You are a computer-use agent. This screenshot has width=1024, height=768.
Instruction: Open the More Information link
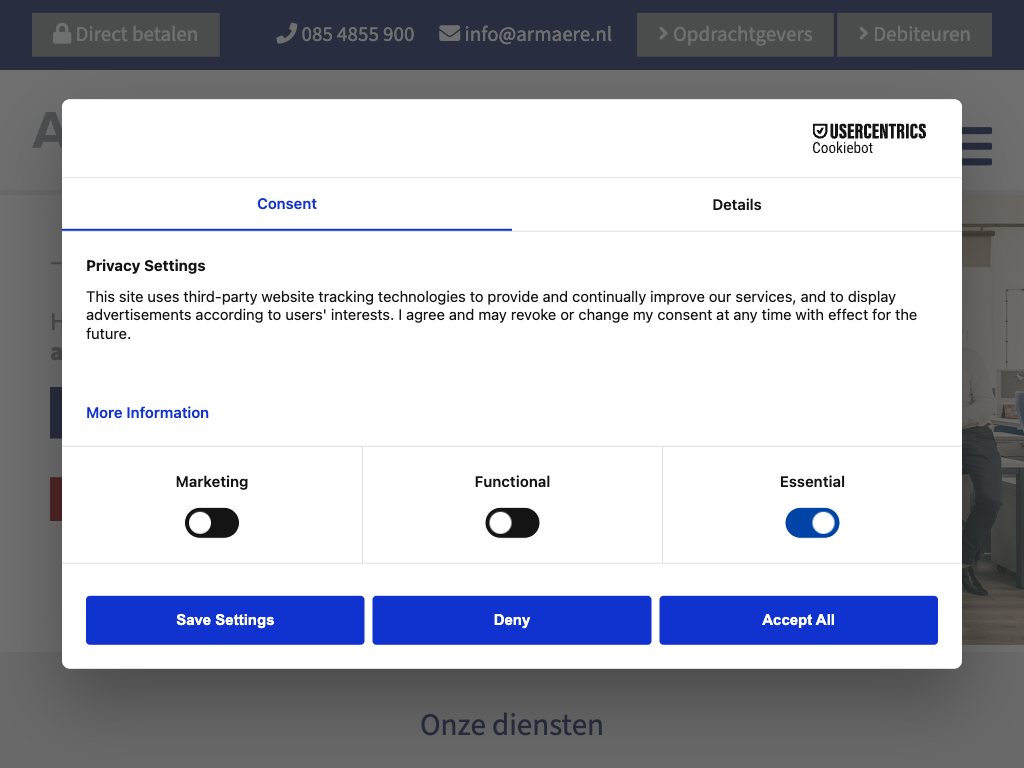[147, 413]
